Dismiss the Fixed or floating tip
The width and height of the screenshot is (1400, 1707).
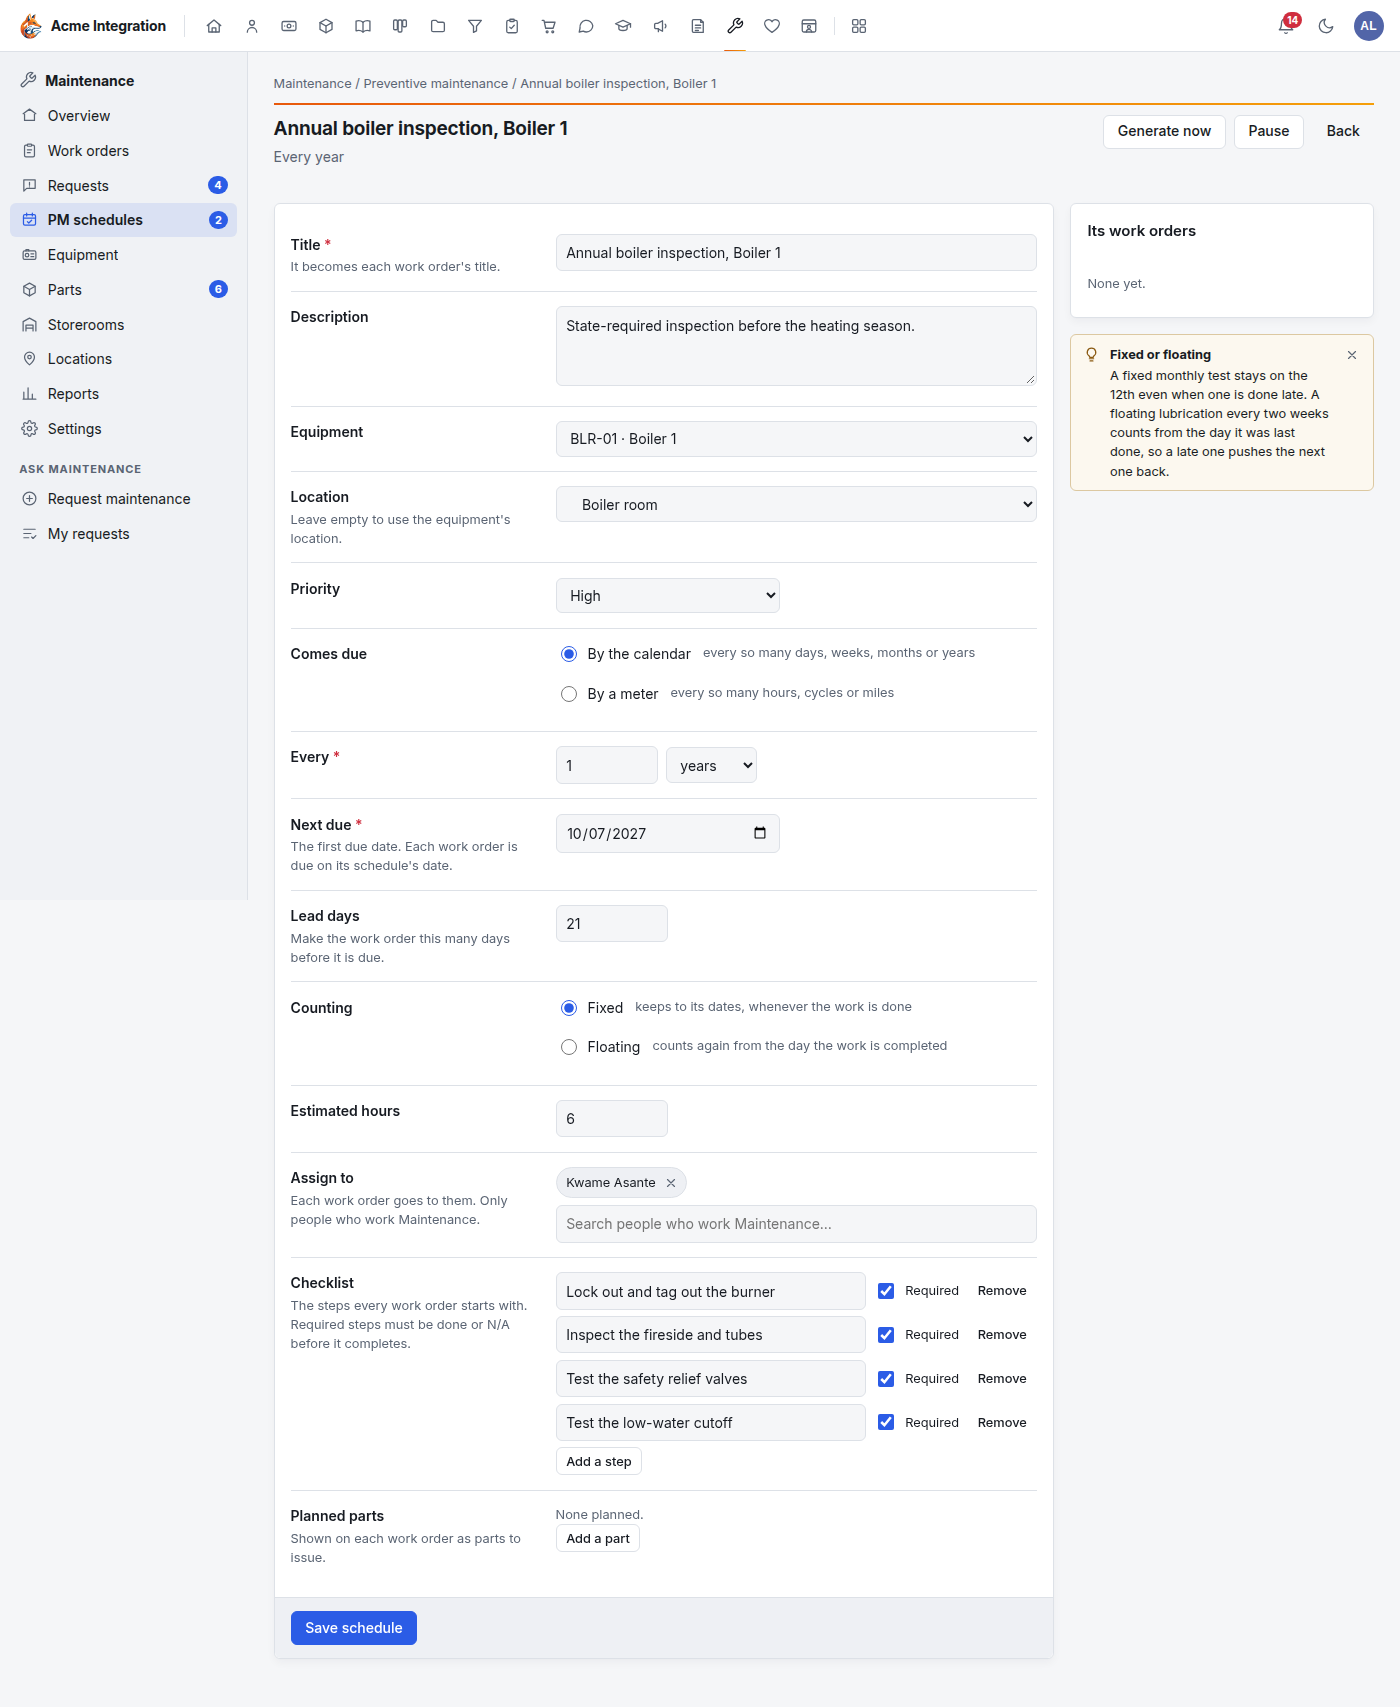point(1352,355)
